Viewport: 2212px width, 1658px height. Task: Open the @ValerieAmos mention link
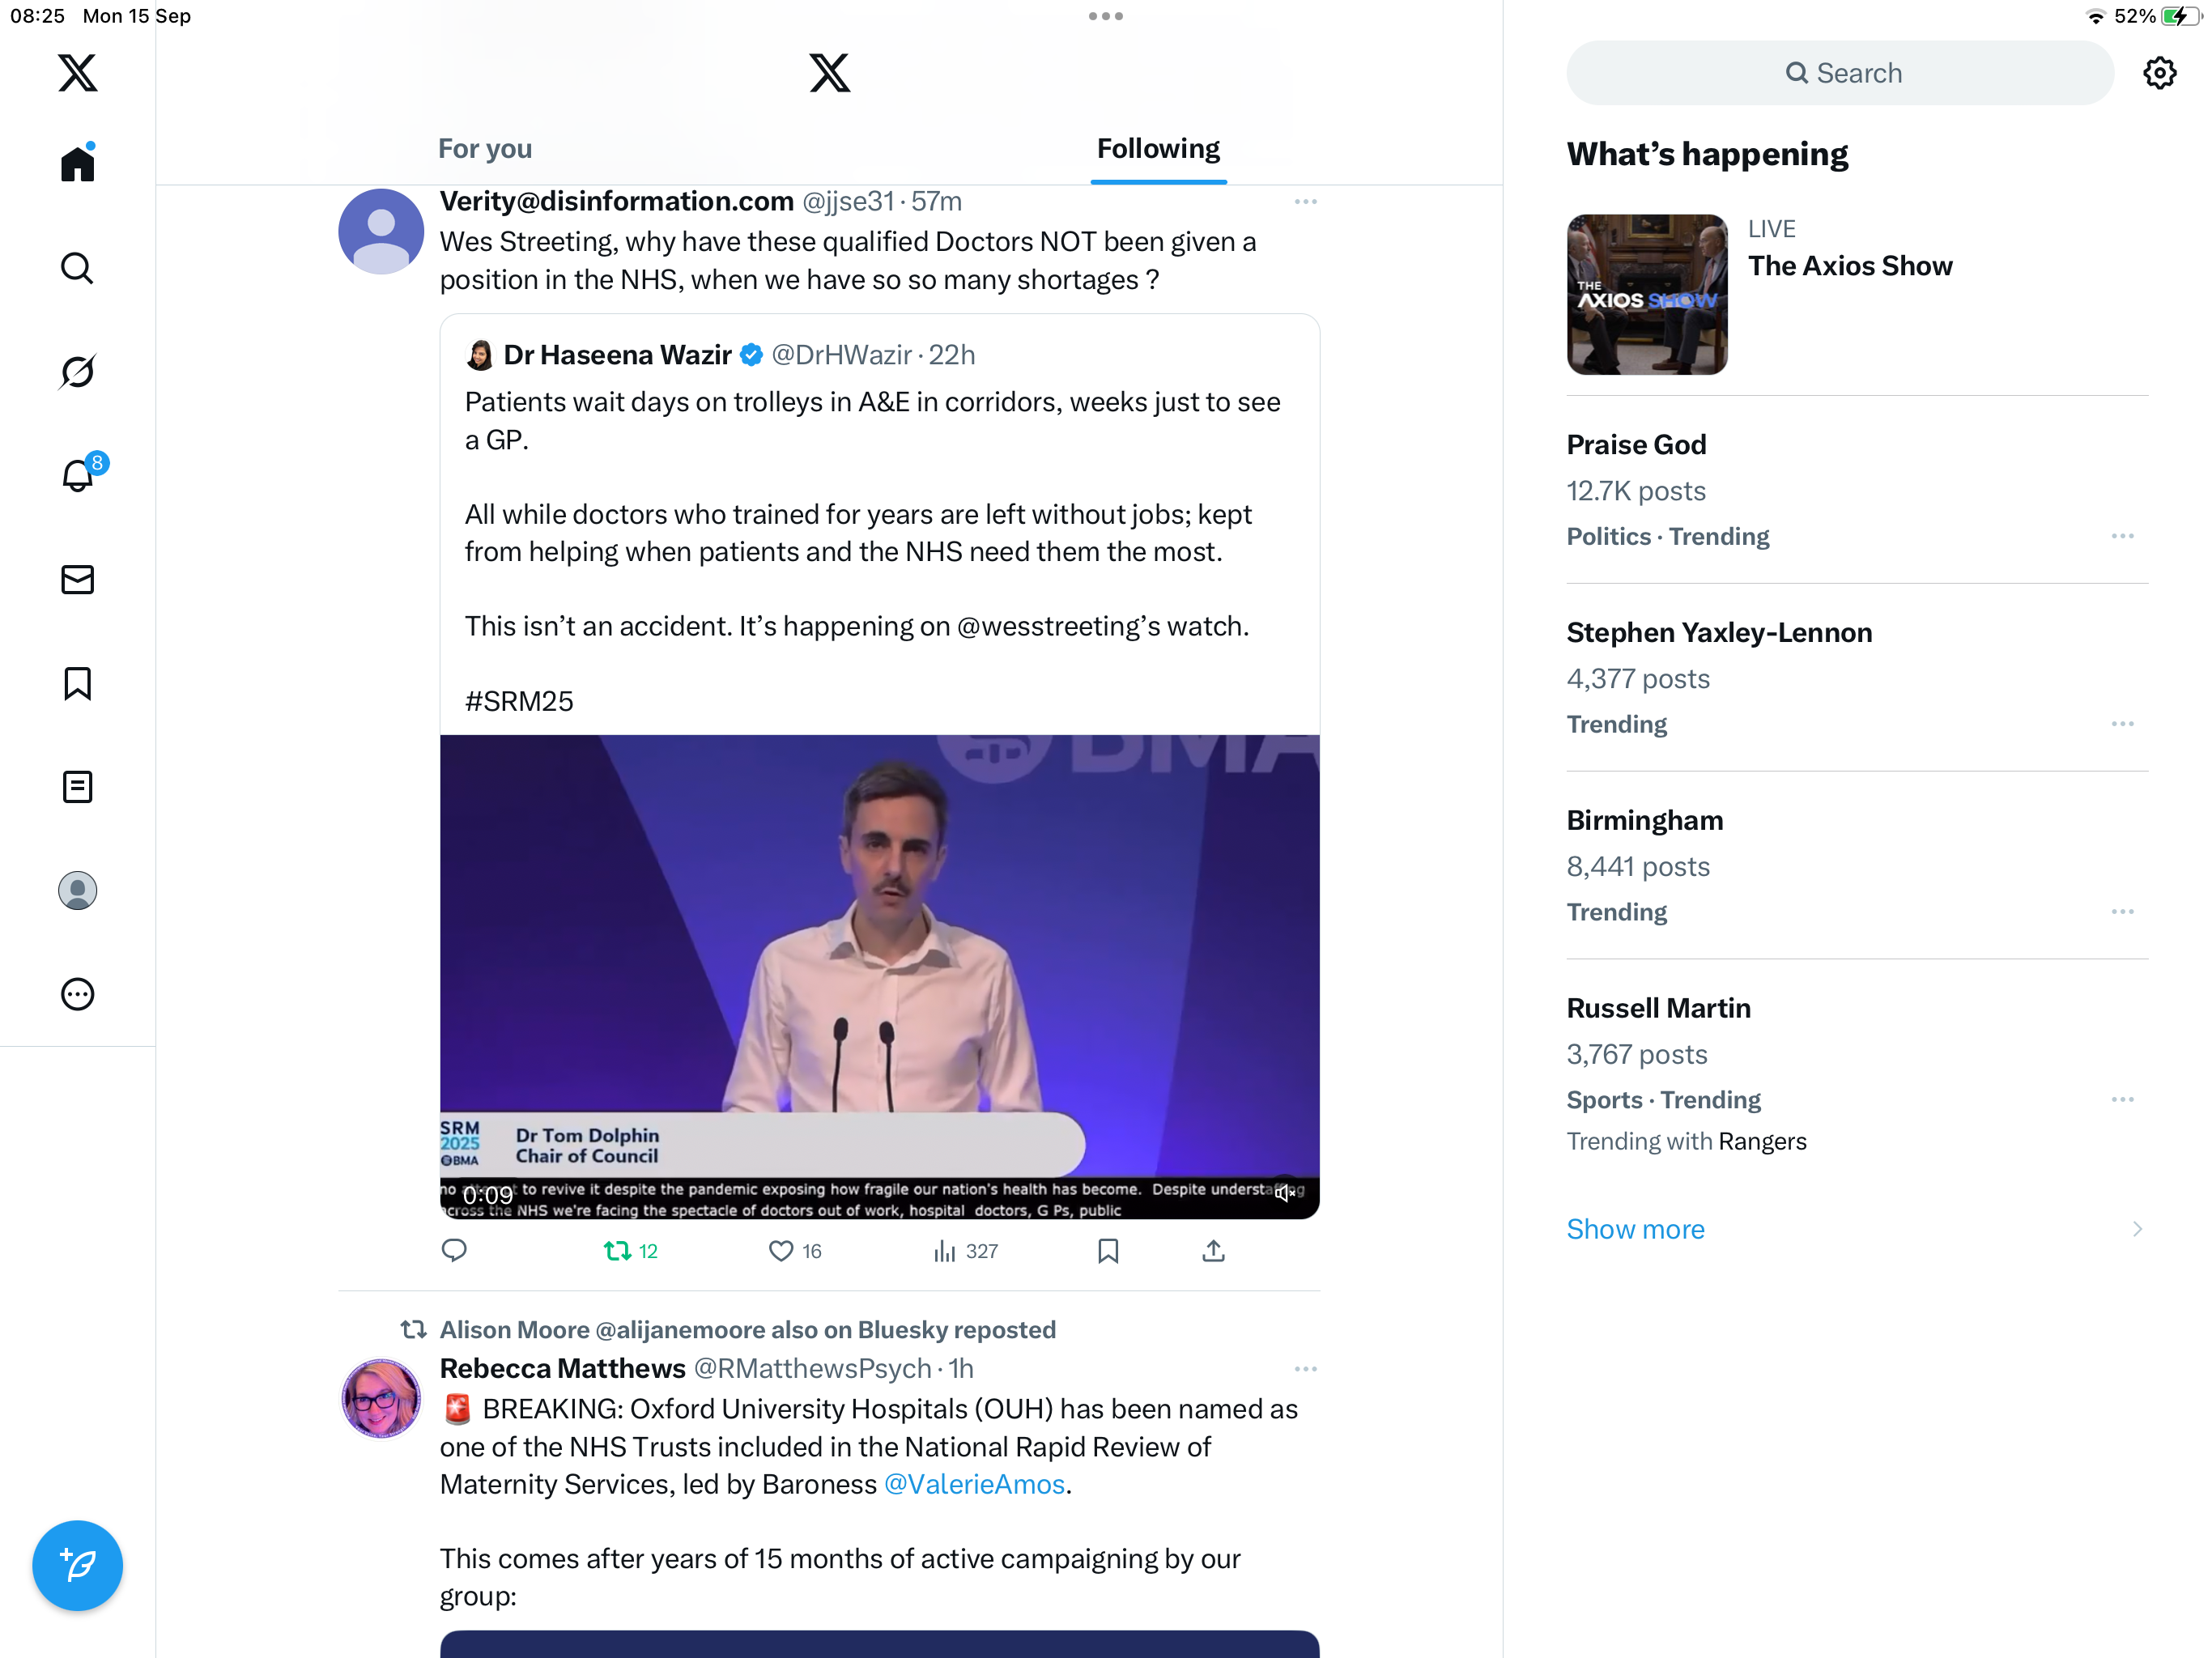click(x=974, y=1484)
